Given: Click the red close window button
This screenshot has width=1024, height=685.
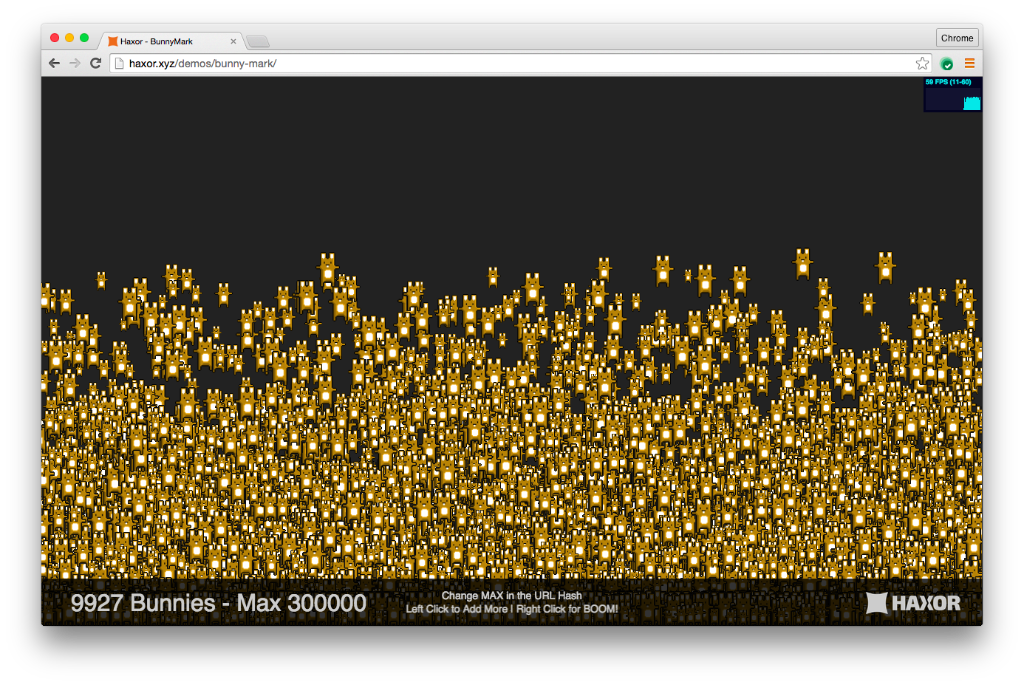Looking at the screenshot, I should [55, 38].
